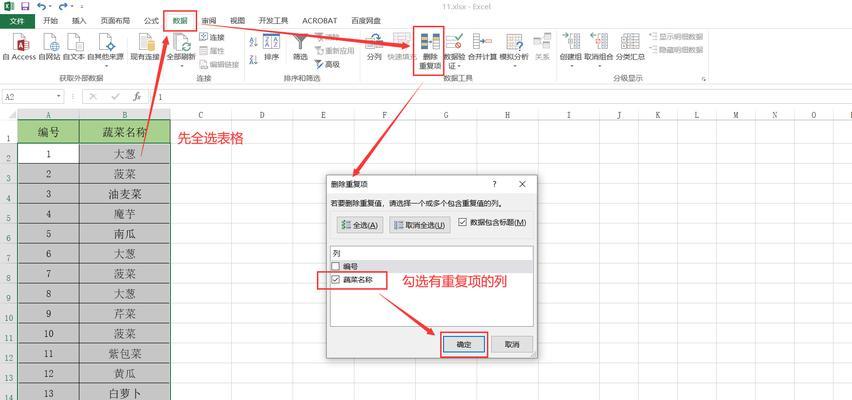
Task: Click the 自网站 import icon
Action: point(50,42)
